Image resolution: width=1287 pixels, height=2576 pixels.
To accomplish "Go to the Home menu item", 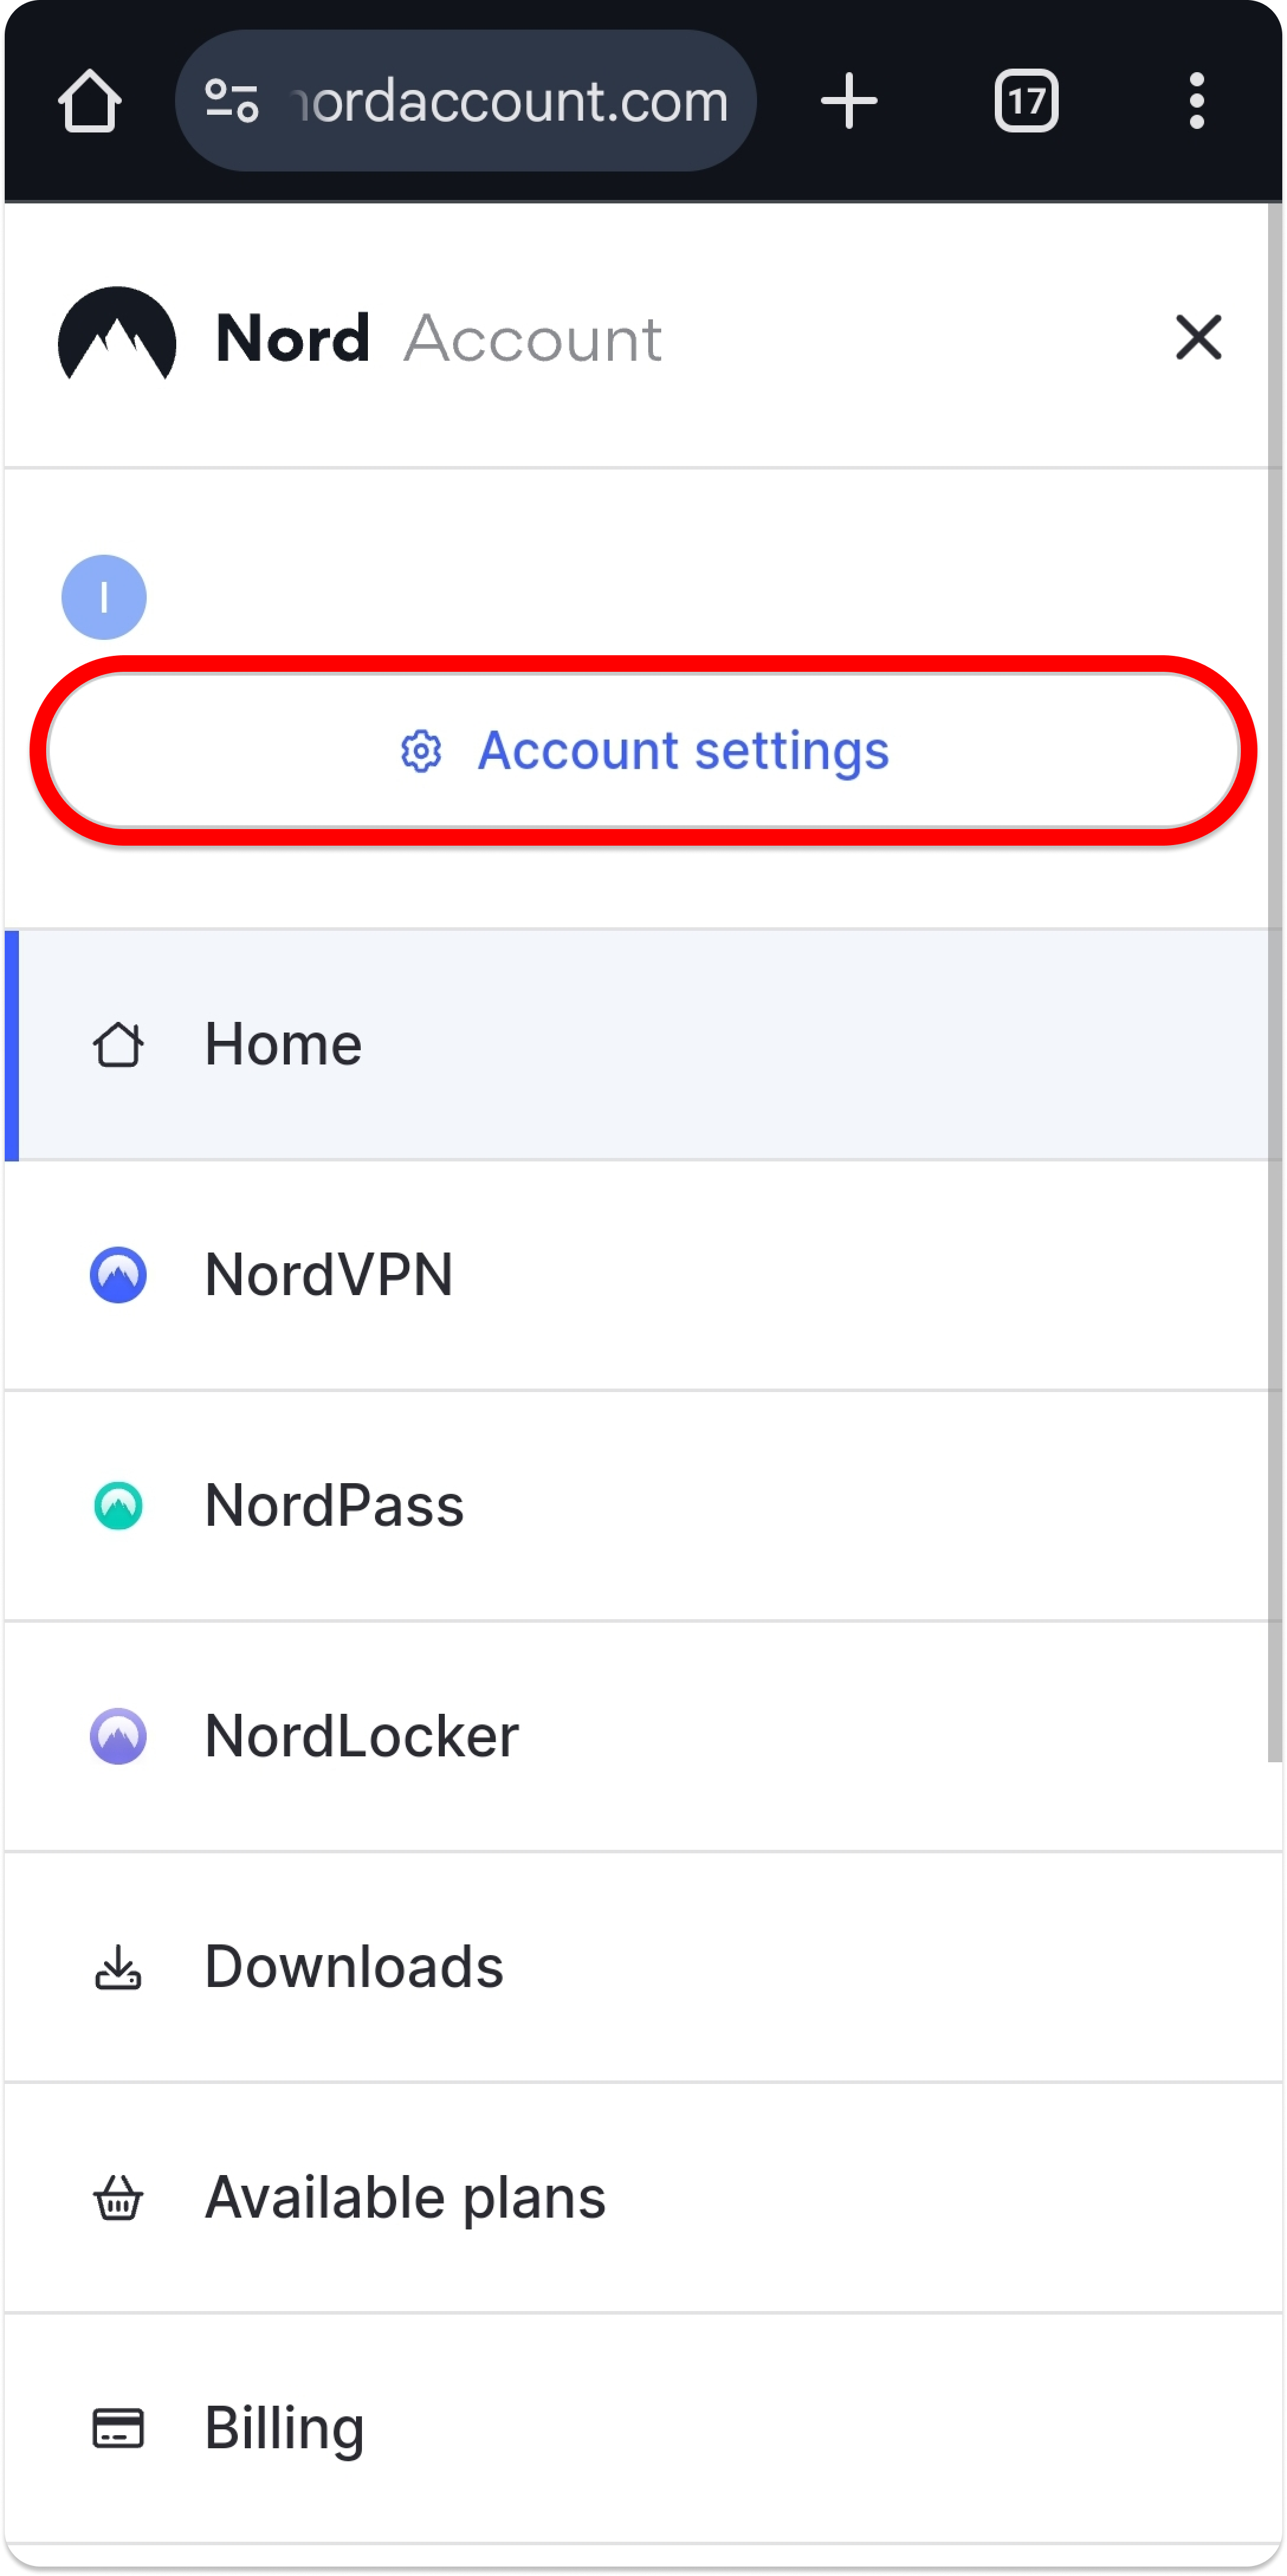I will click(283, 1045).
